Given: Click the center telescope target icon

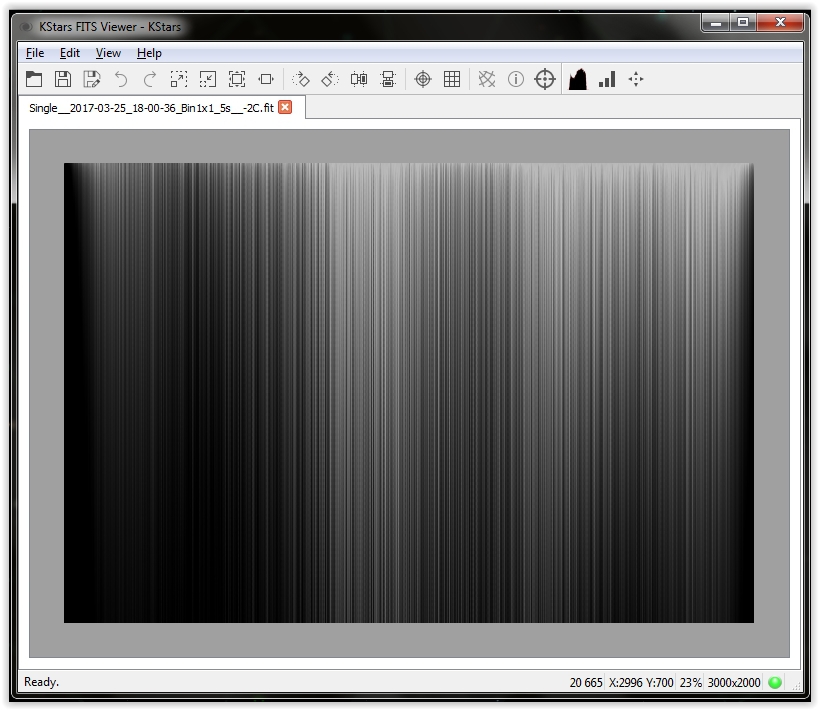Looking at the screenshot, I should tap(545, 79).
